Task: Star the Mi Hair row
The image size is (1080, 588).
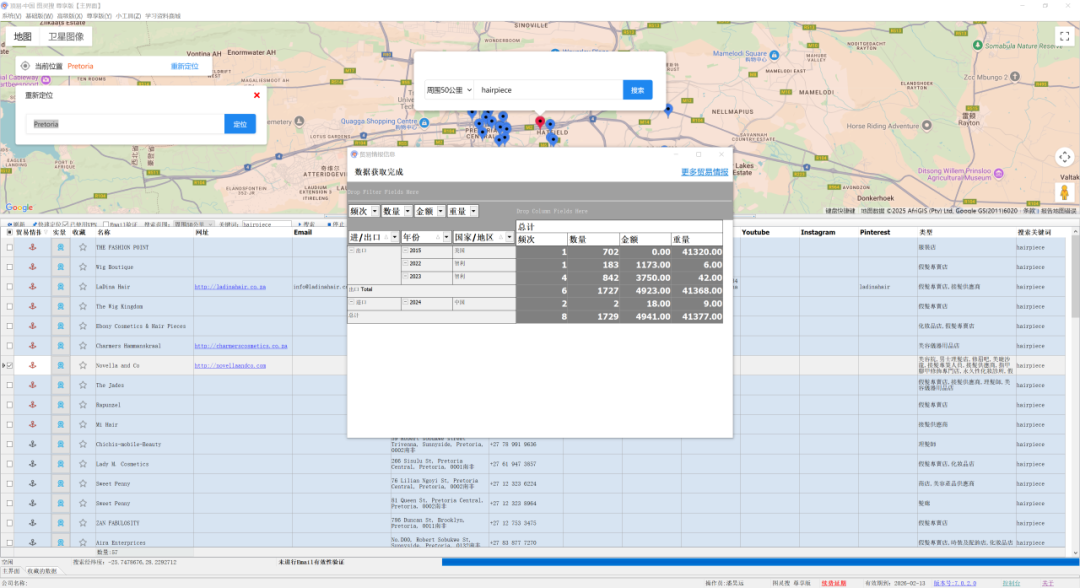Action: coord(83,425)
